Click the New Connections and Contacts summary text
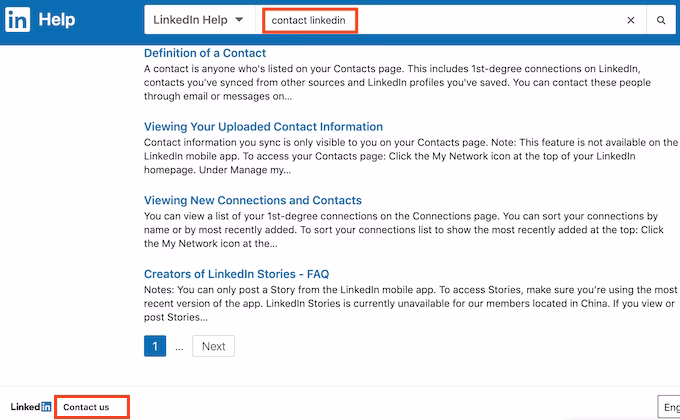This screenshot has width=680, height=420. (400, 229)
